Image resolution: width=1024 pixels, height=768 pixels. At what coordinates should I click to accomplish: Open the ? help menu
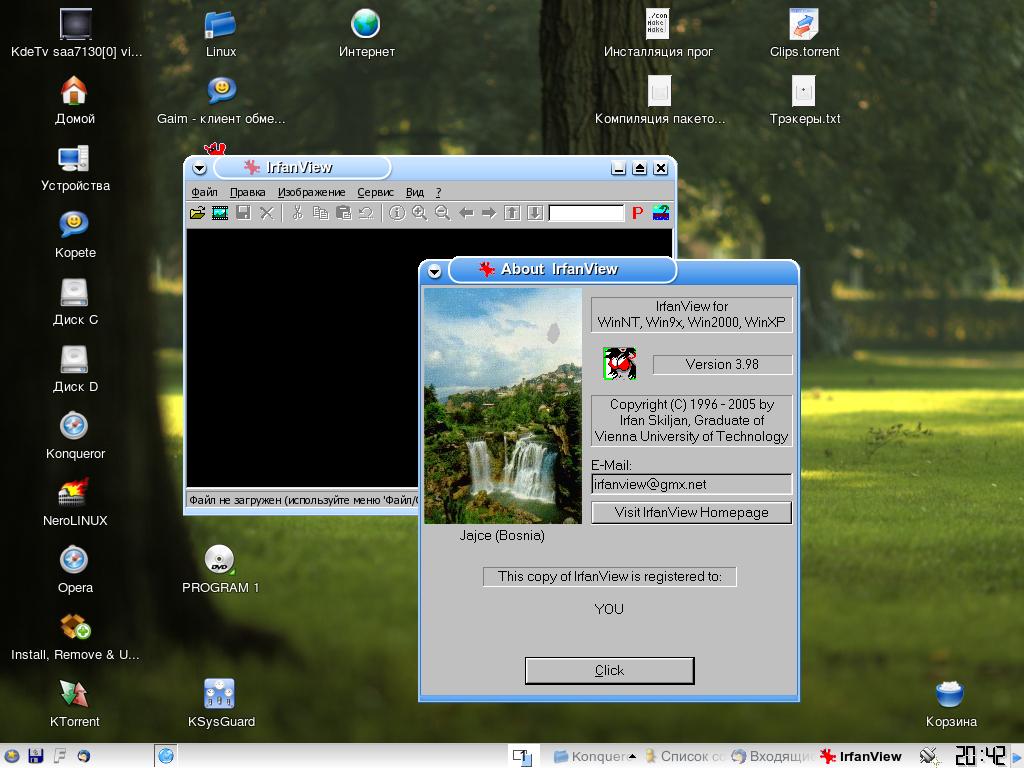439,192
